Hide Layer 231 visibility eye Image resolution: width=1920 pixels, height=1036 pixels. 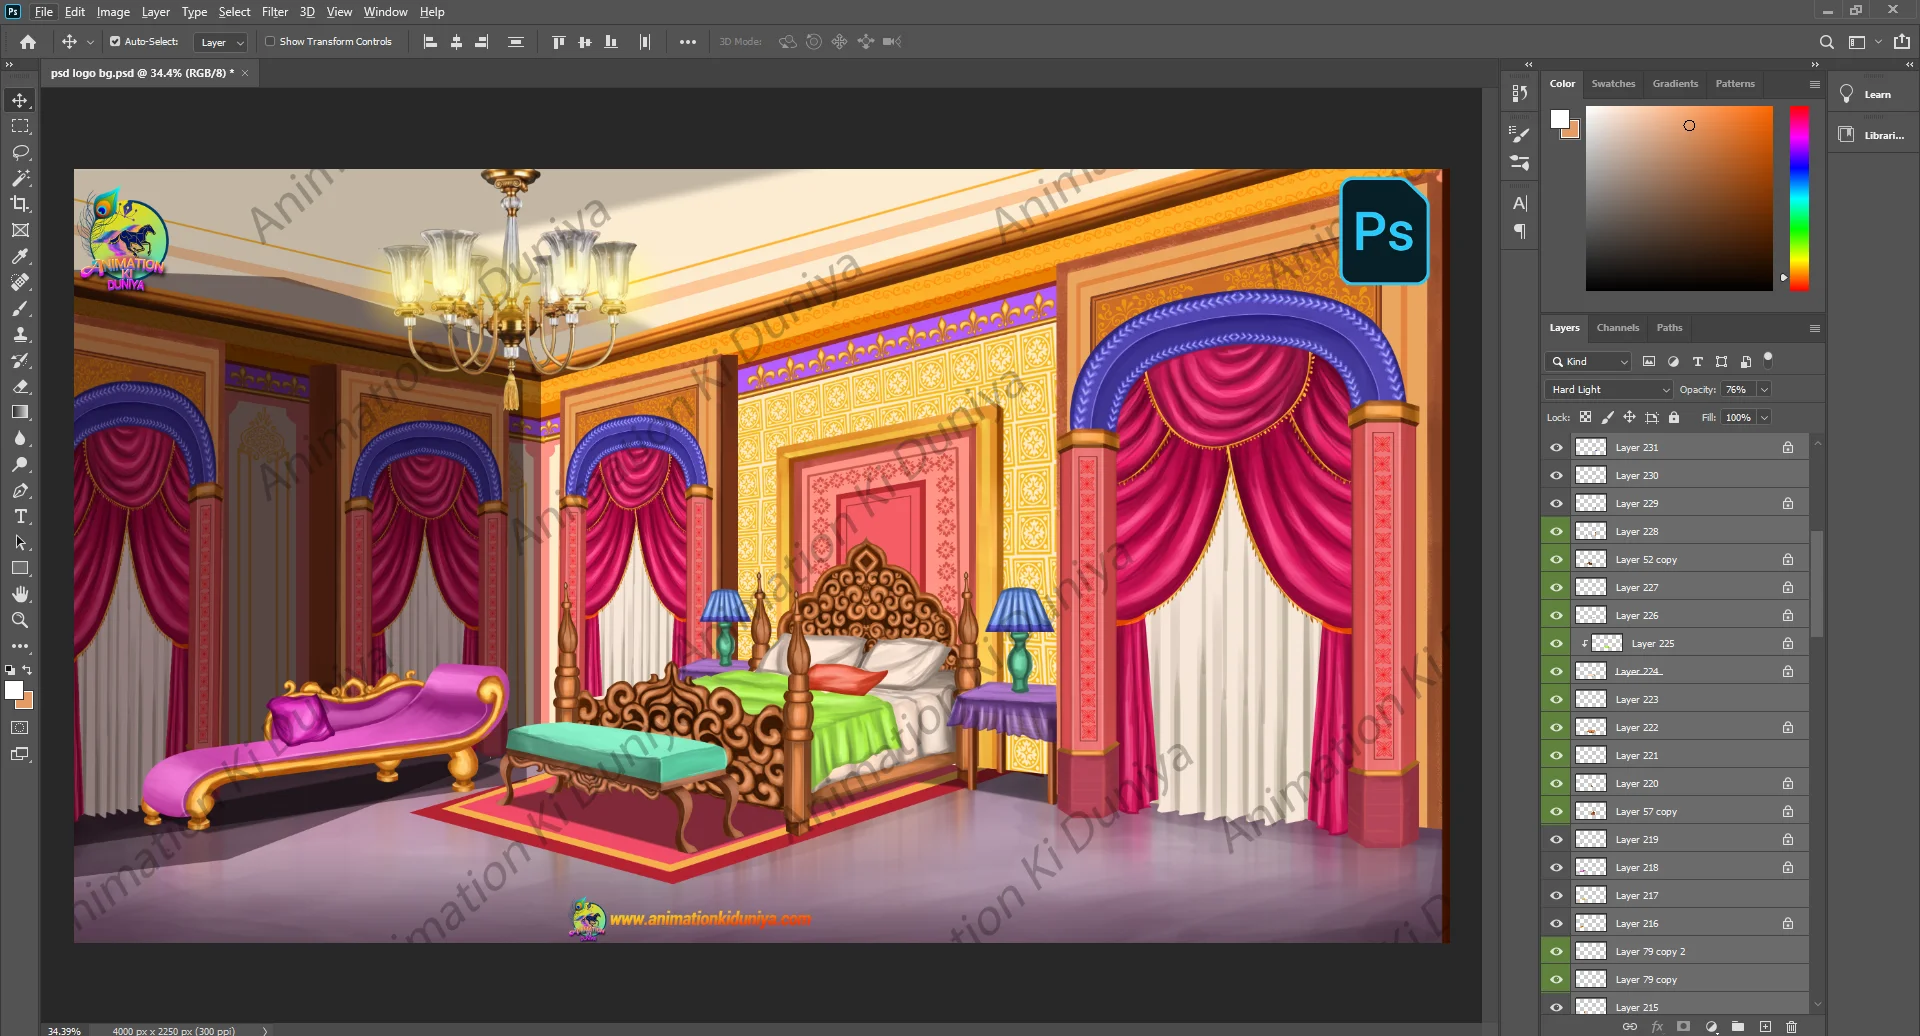click(1556, 448)
